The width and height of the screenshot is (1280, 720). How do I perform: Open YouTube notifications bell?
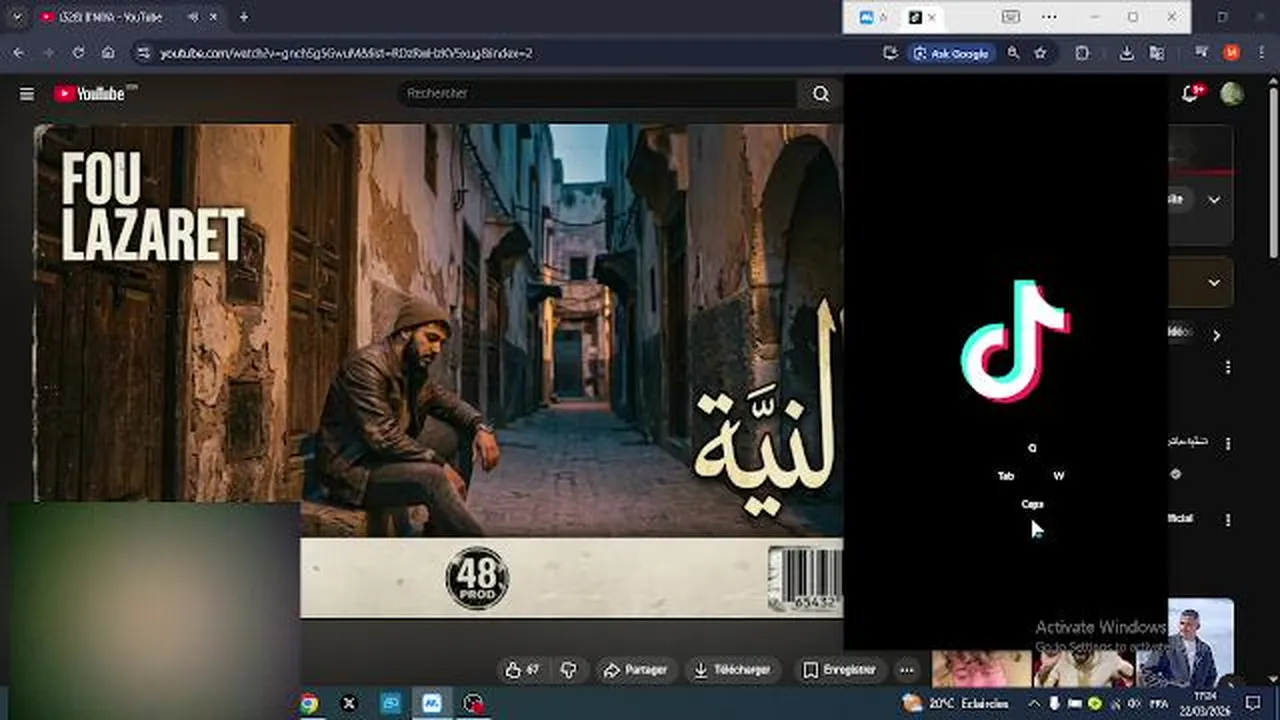point(1190,93)
